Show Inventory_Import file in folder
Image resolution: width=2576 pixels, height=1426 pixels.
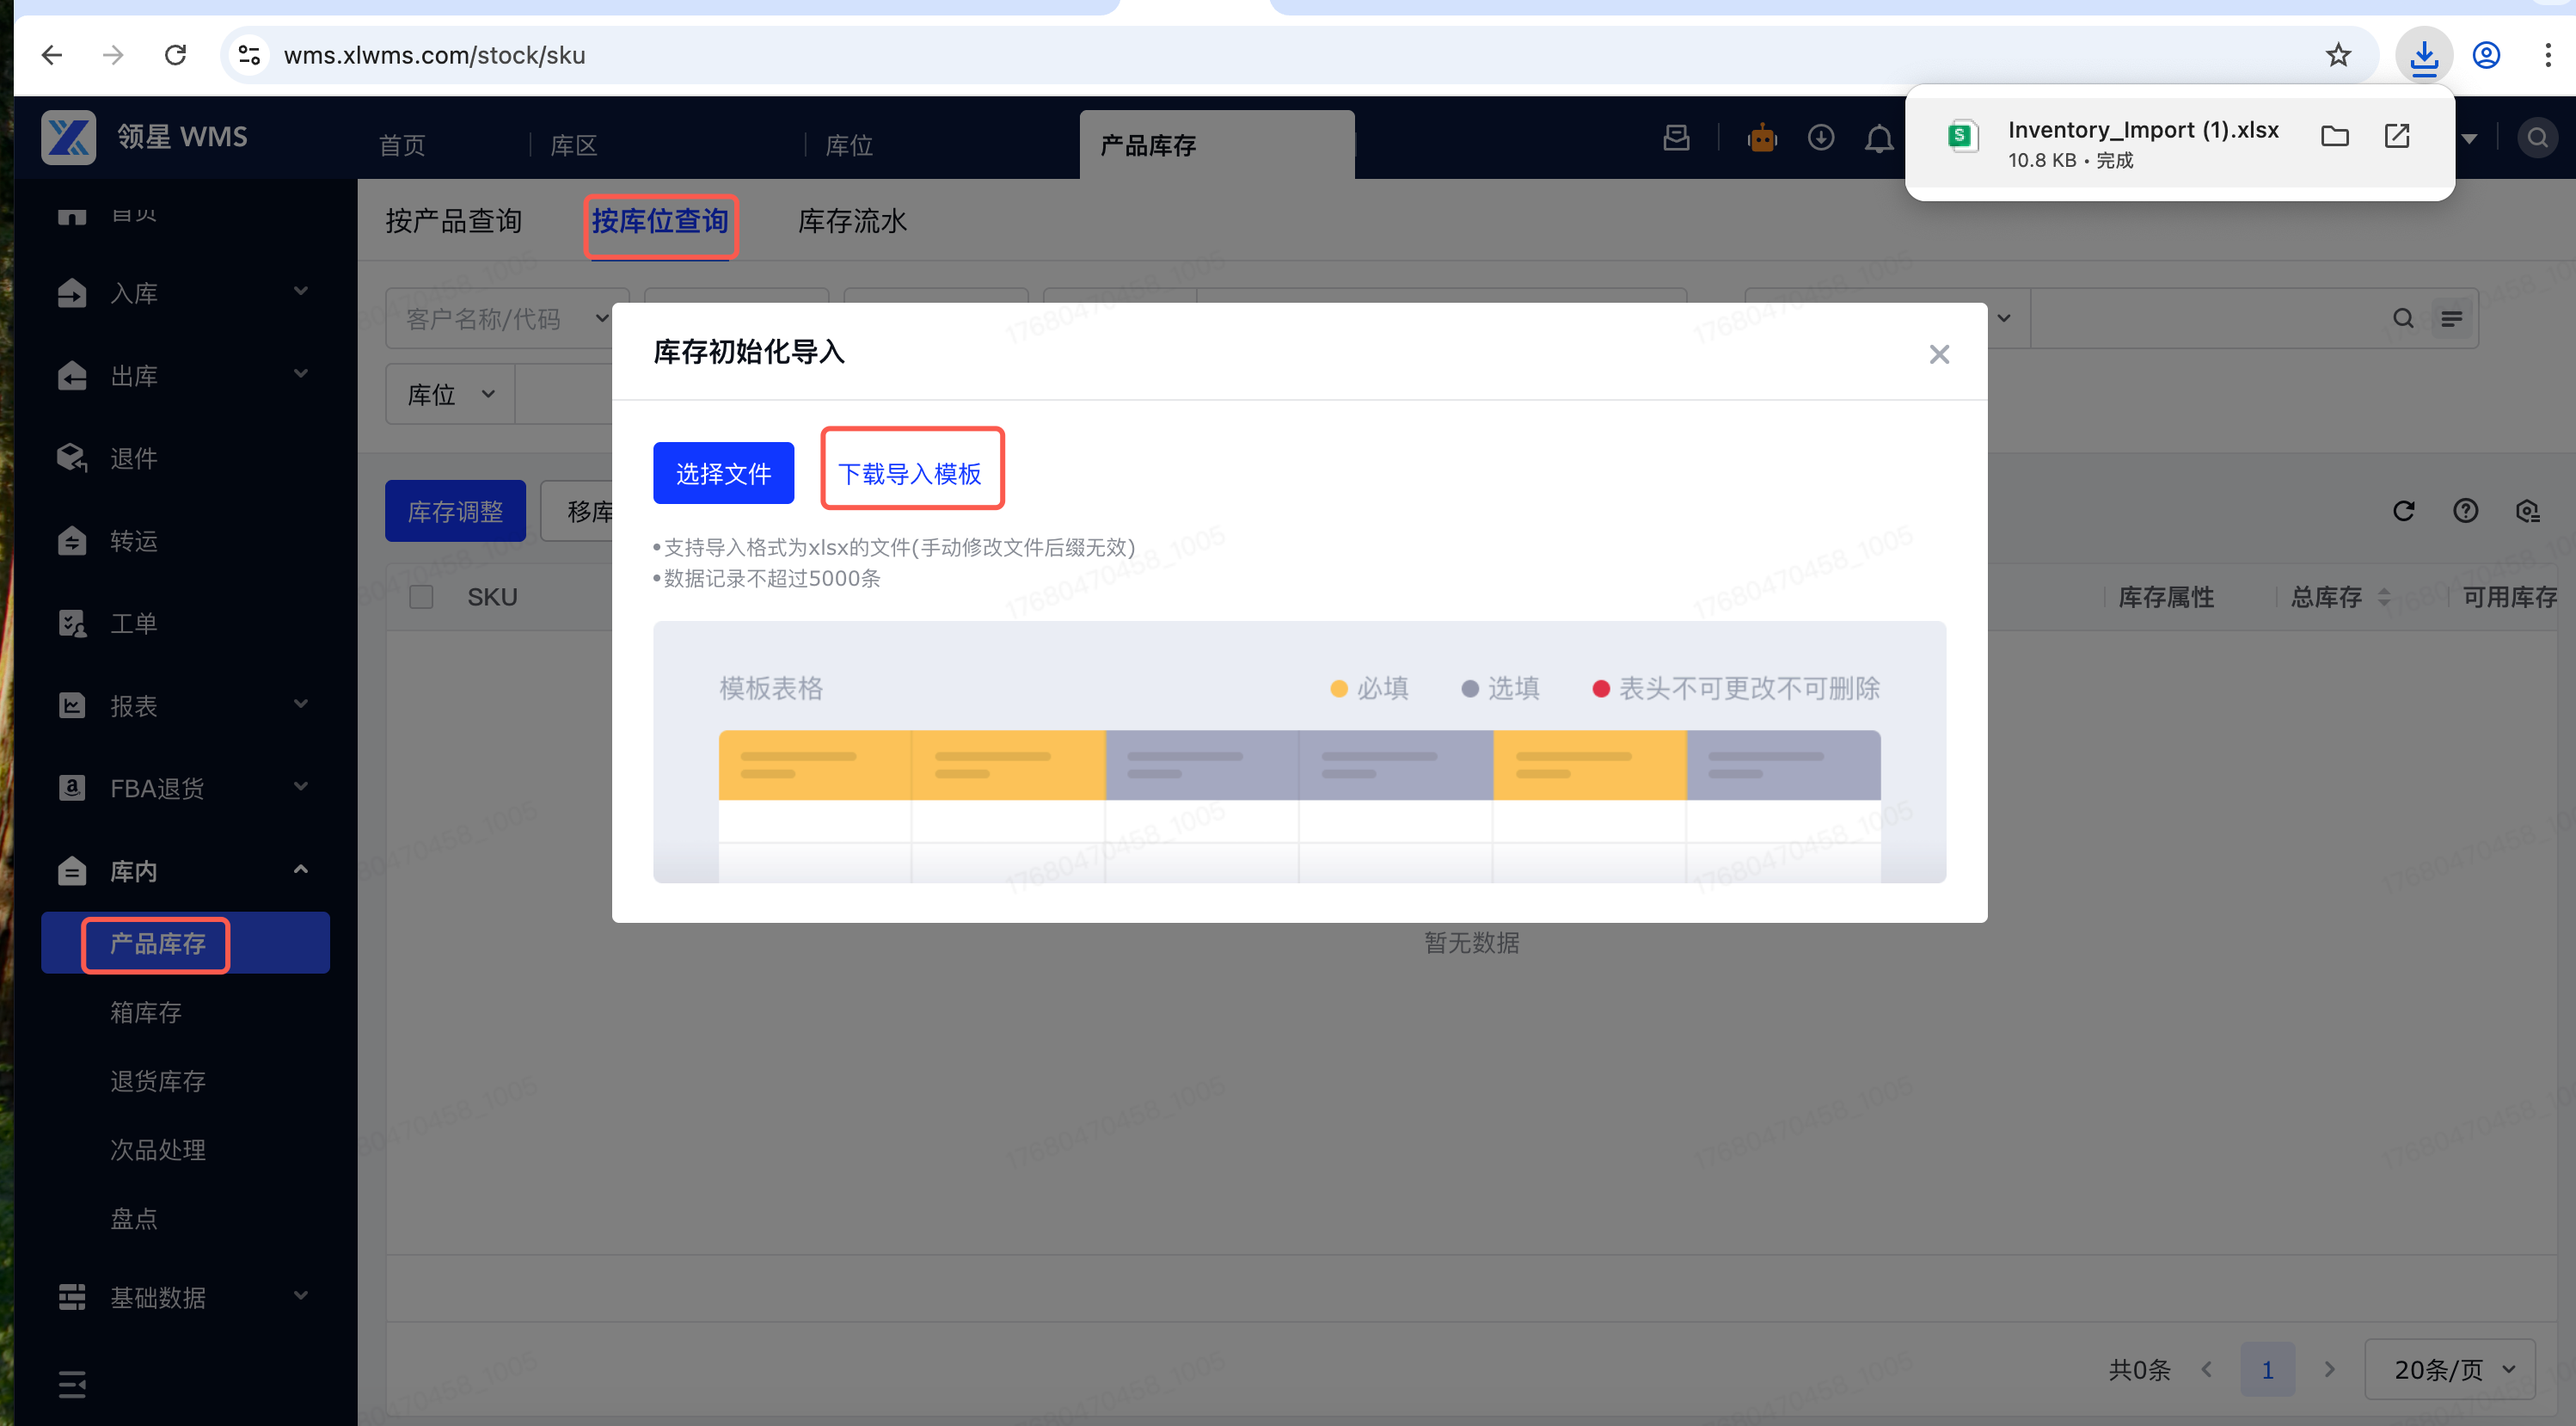coord(2335,136)
